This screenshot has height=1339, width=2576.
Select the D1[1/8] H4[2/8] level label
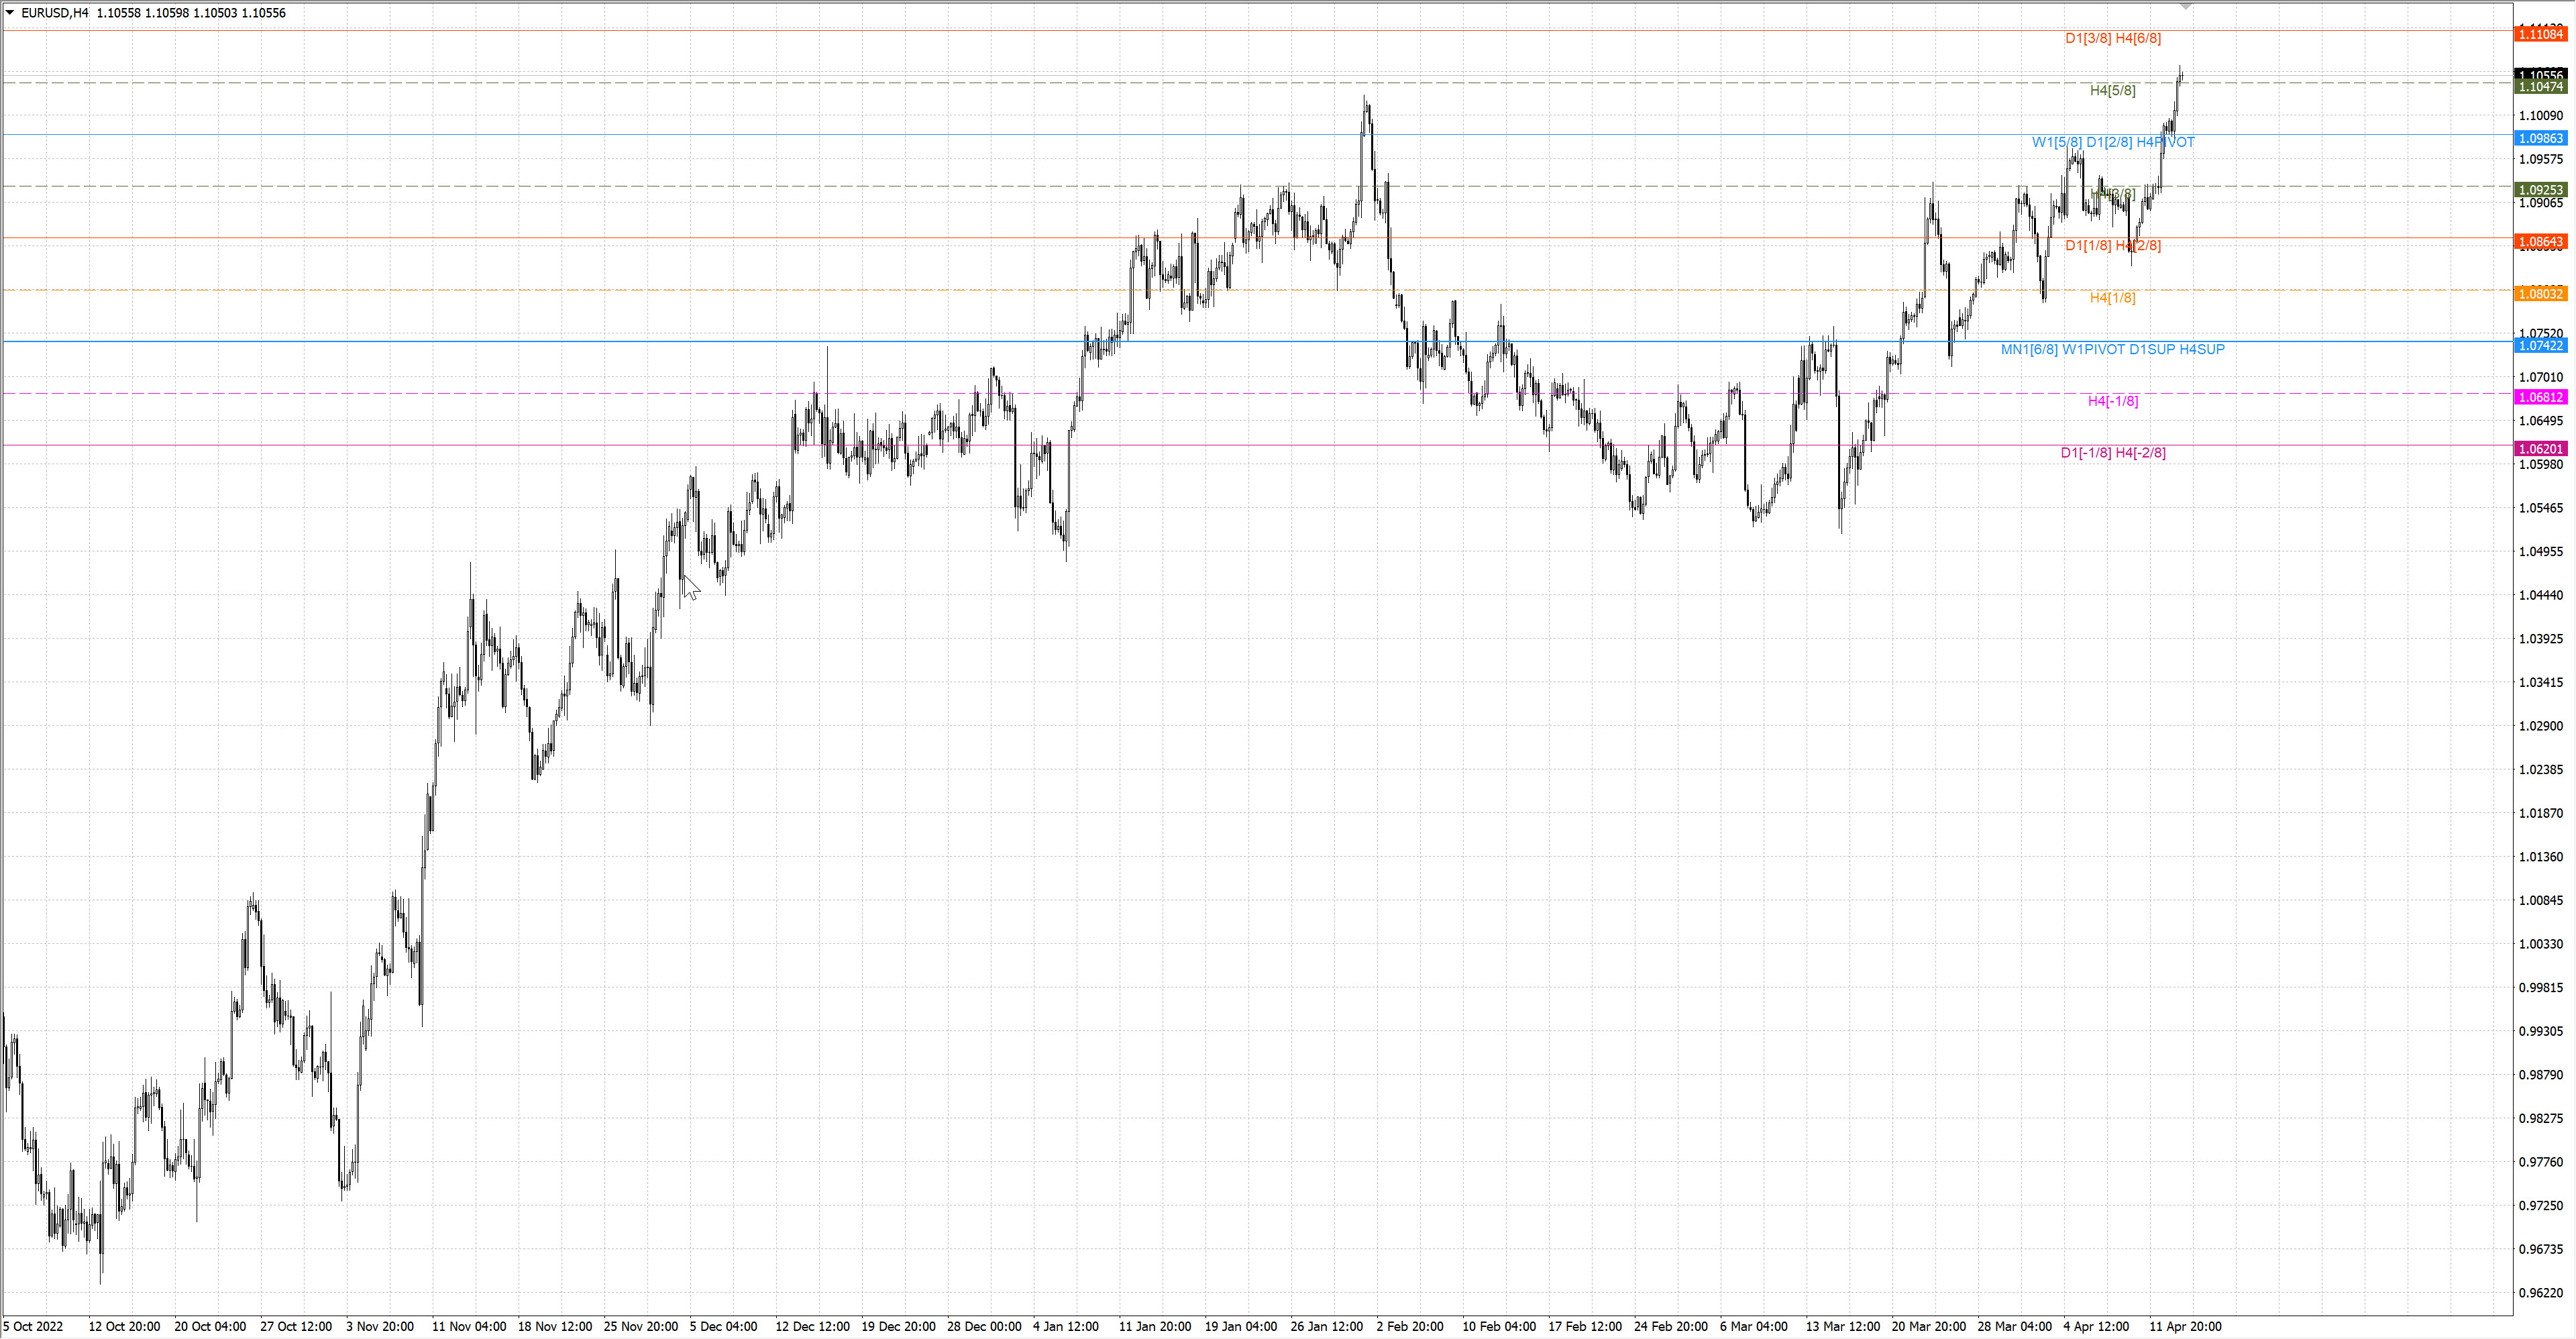pos(2113,245)
